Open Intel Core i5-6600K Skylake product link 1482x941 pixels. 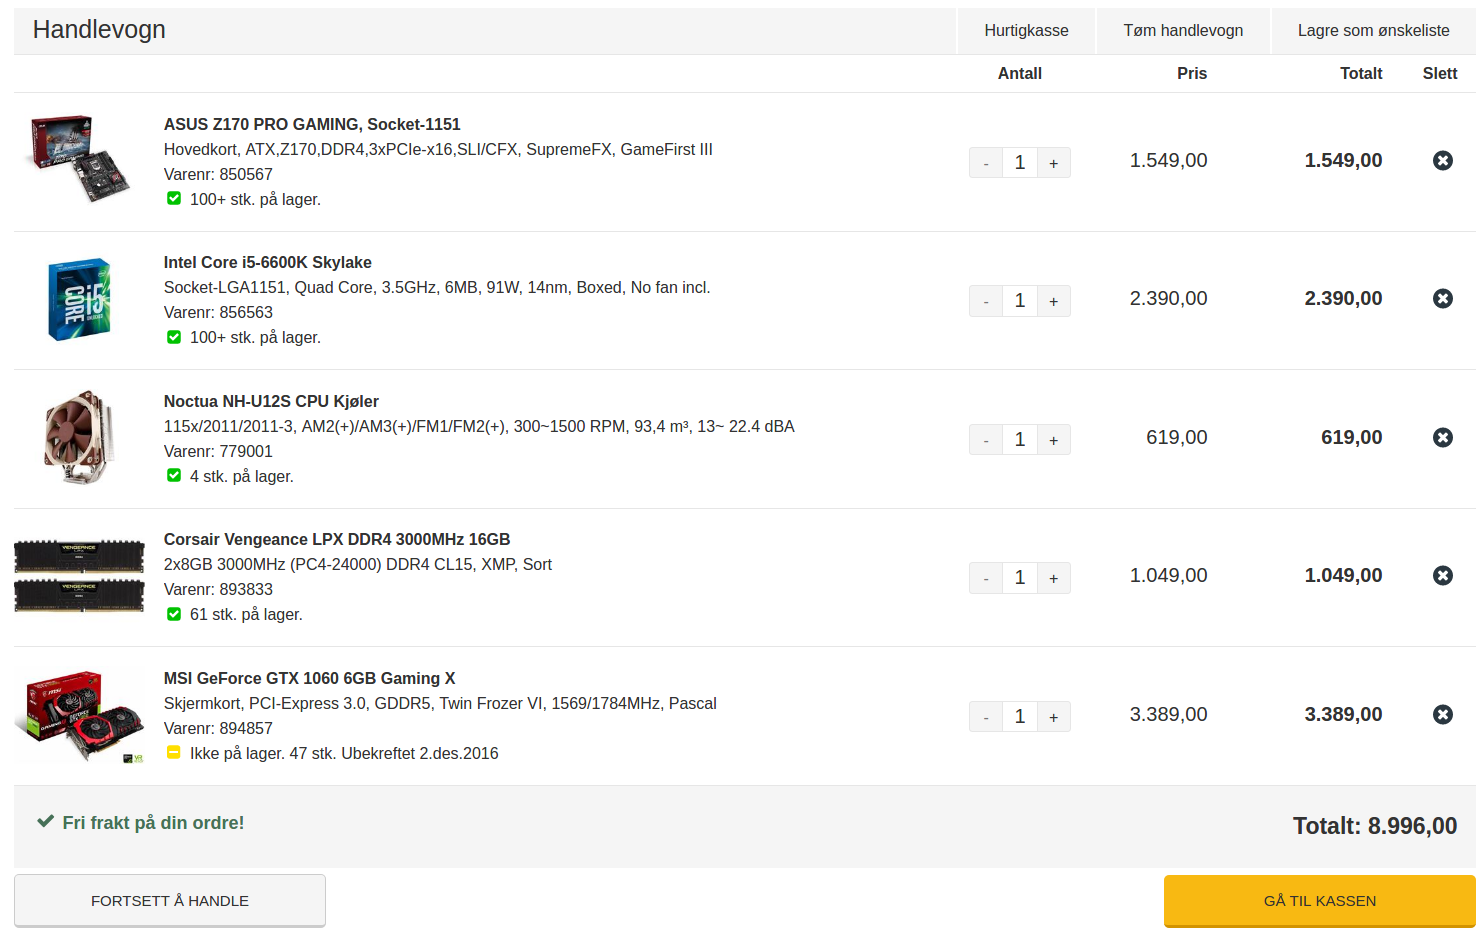point(268,262)
